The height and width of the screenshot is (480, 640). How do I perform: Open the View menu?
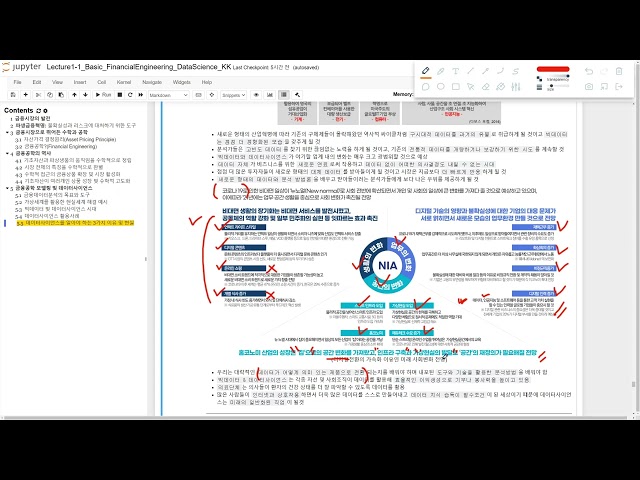[x=57, y=82]
